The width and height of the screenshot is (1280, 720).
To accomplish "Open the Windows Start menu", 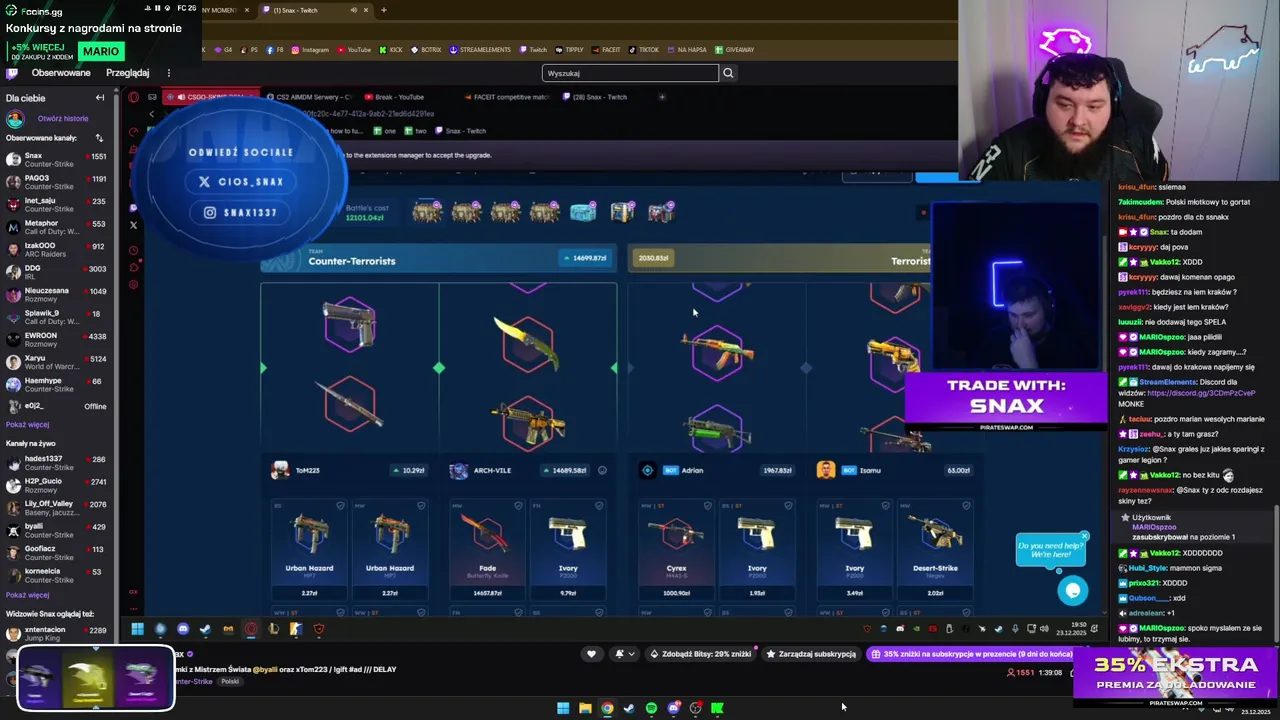I will tap(563, 708).
